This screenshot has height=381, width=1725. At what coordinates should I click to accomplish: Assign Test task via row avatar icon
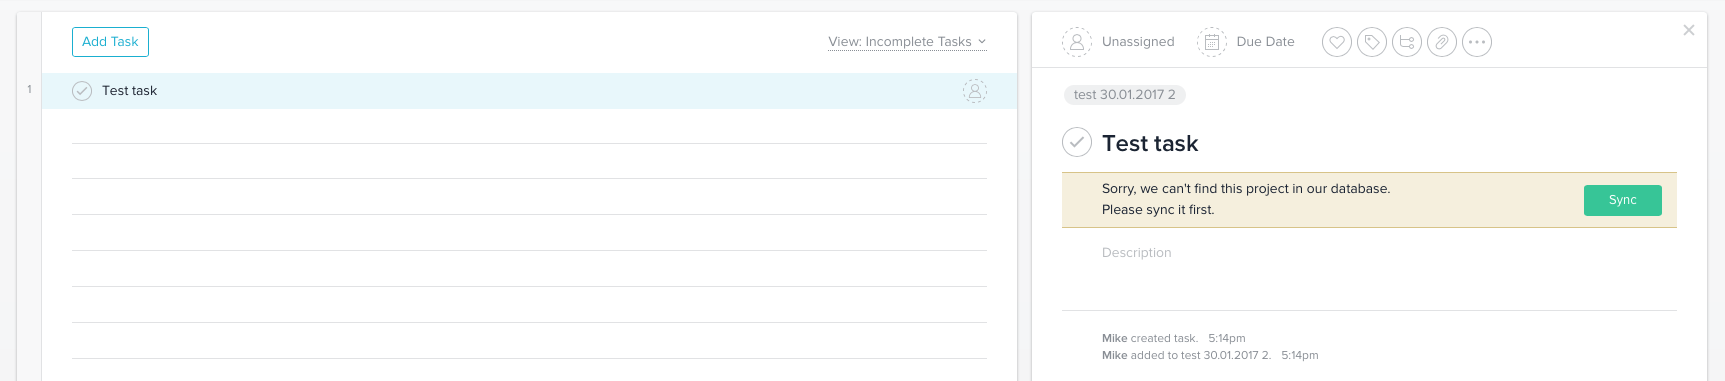tap(975, 91)
